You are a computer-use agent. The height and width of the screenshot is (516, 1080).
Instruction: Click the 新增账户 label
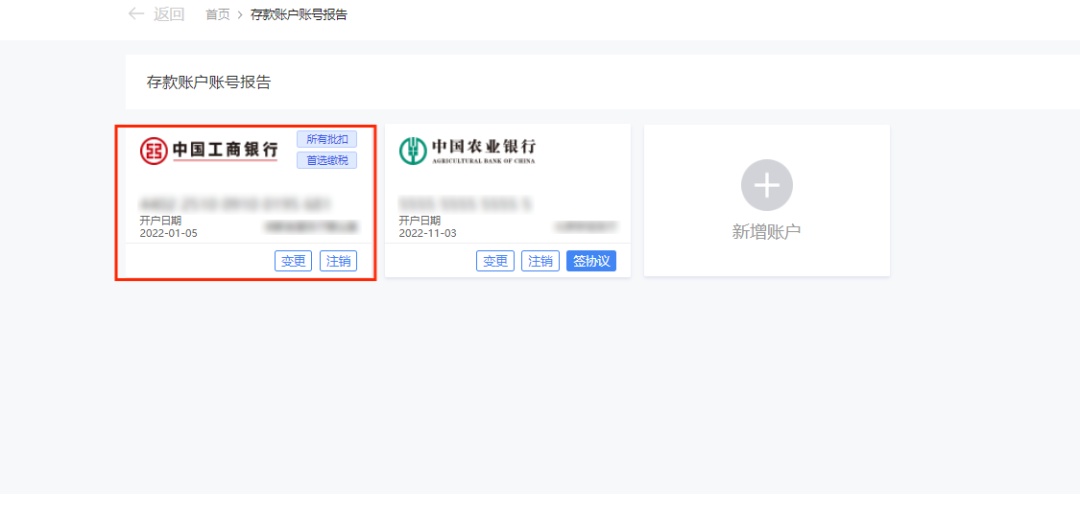[x=767, y=232]
